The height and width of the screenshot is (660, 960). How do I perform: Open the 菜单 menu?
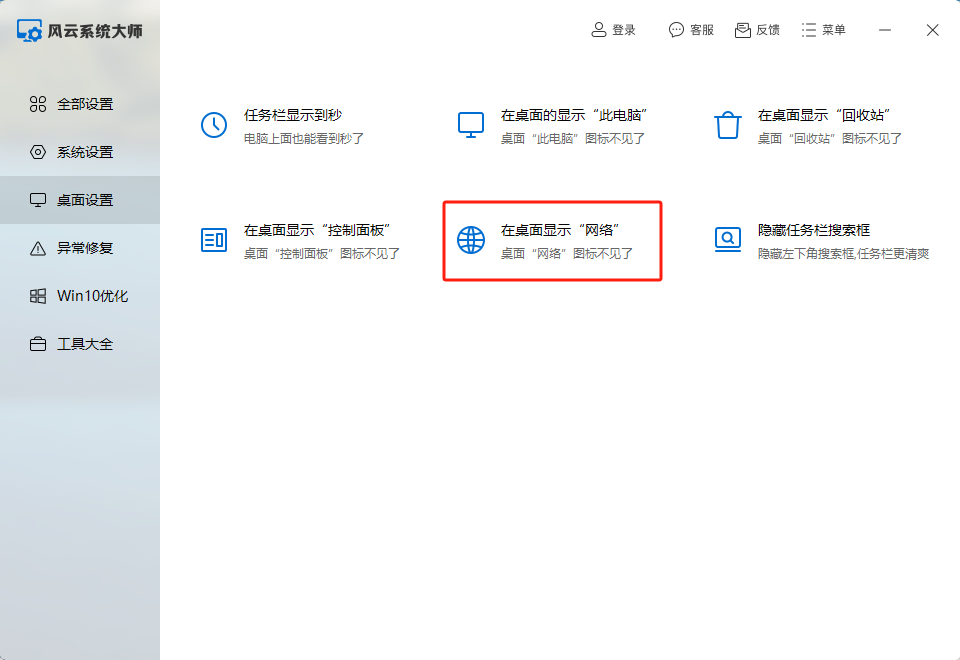pyautogui.click(x=823, y=30)
